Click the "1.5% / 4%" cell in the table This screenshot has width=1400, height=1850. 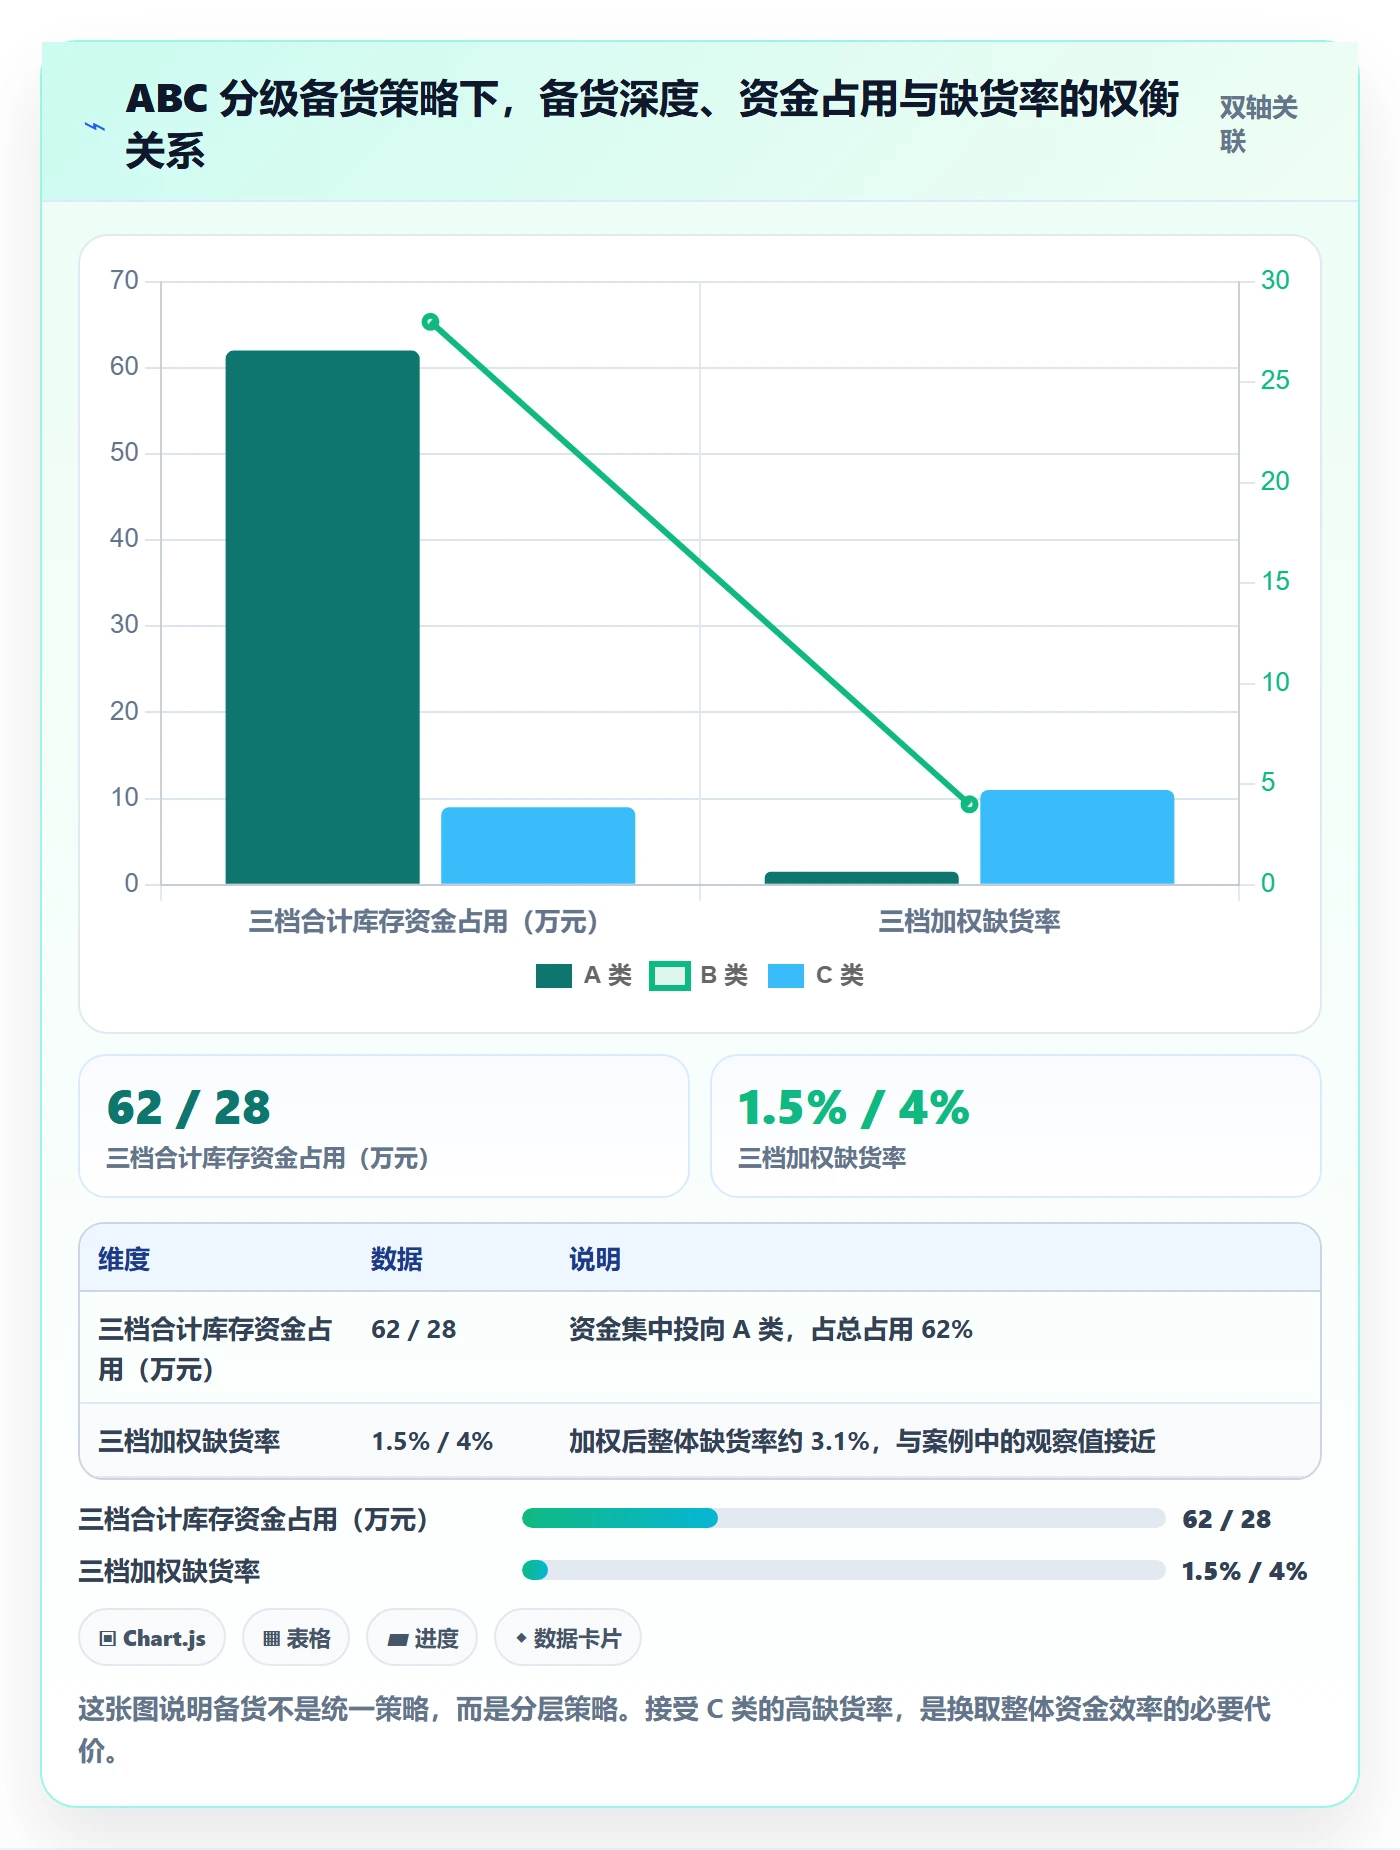click(432, 1441)
